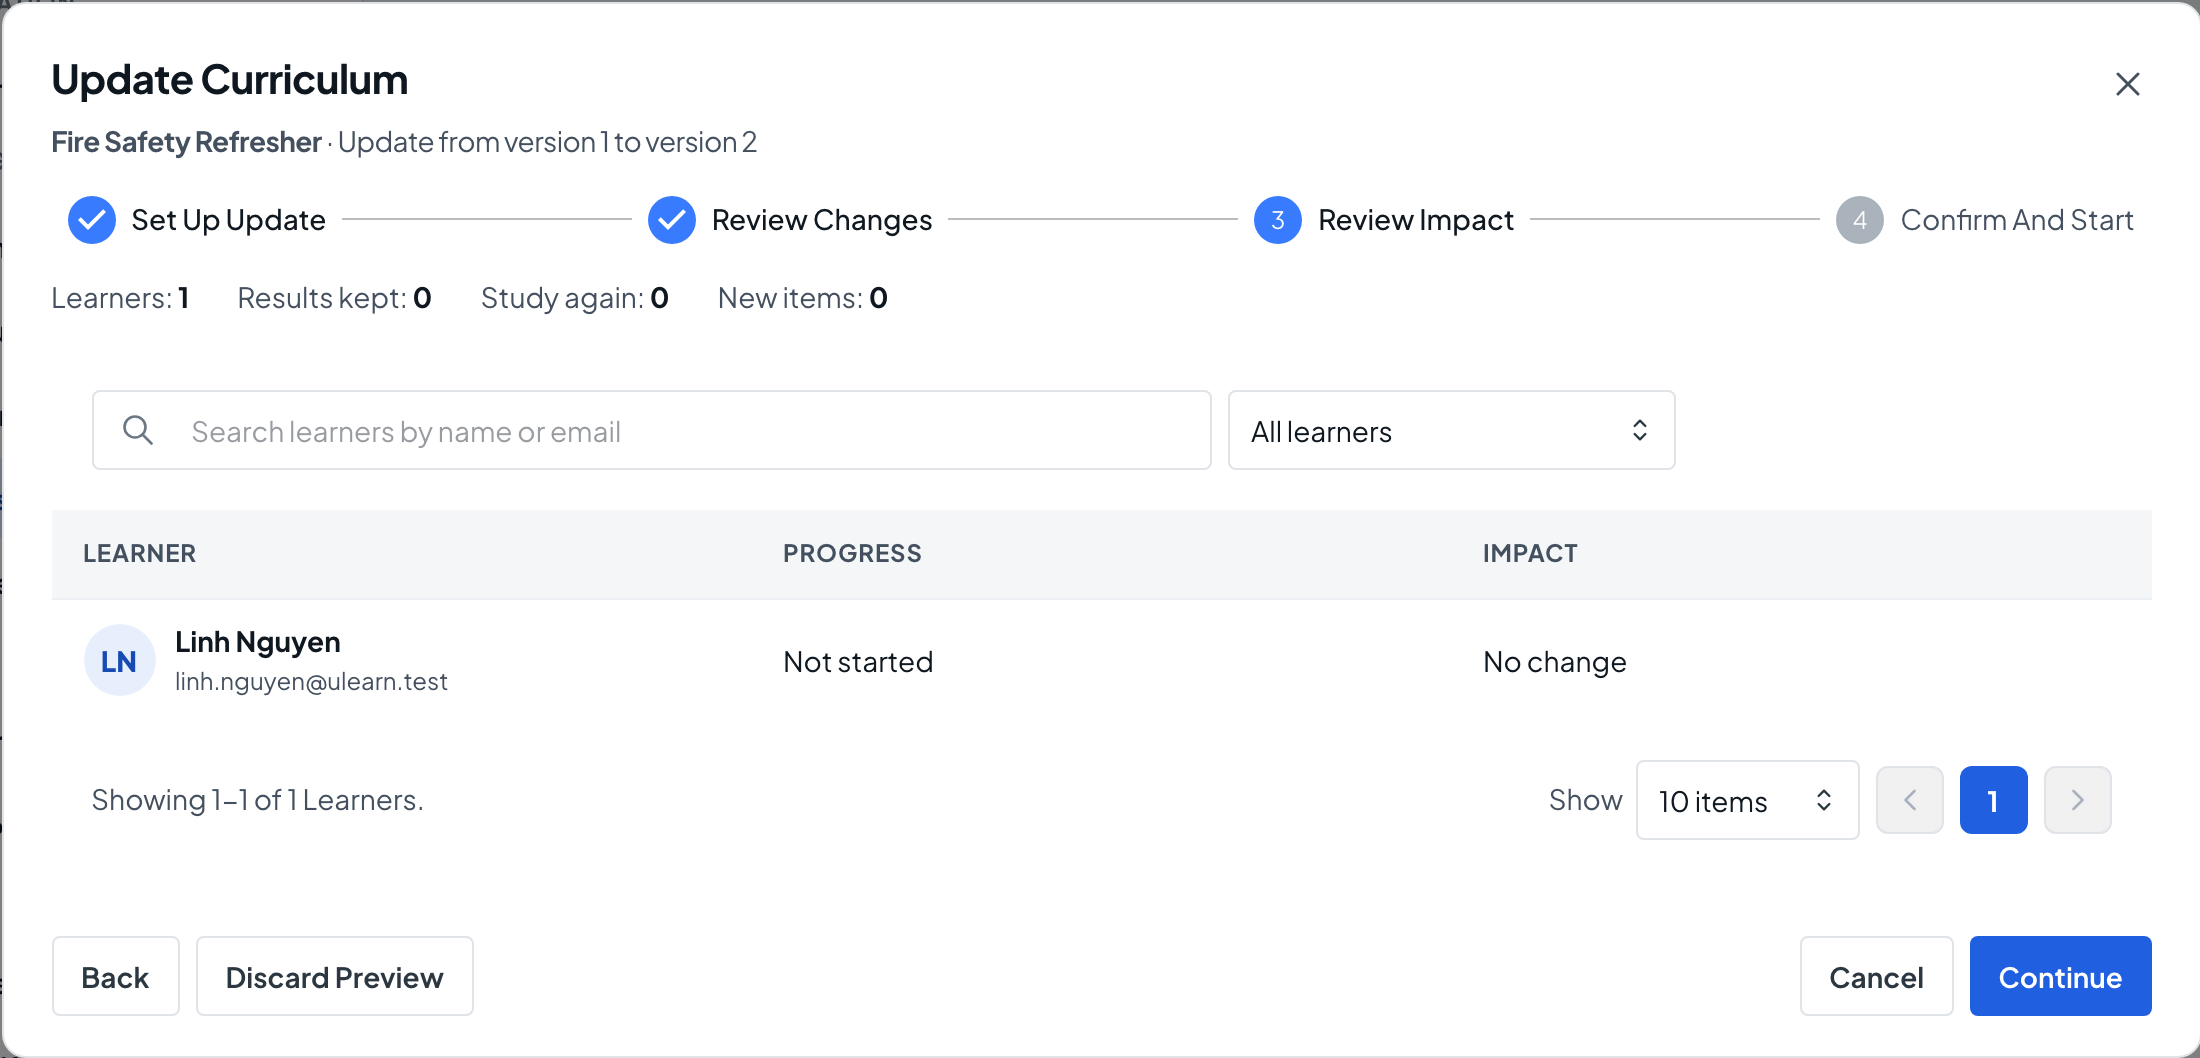Click the Not started progress cell
This screenshot has width=2200, height=1058.
(x=858, y=662)
